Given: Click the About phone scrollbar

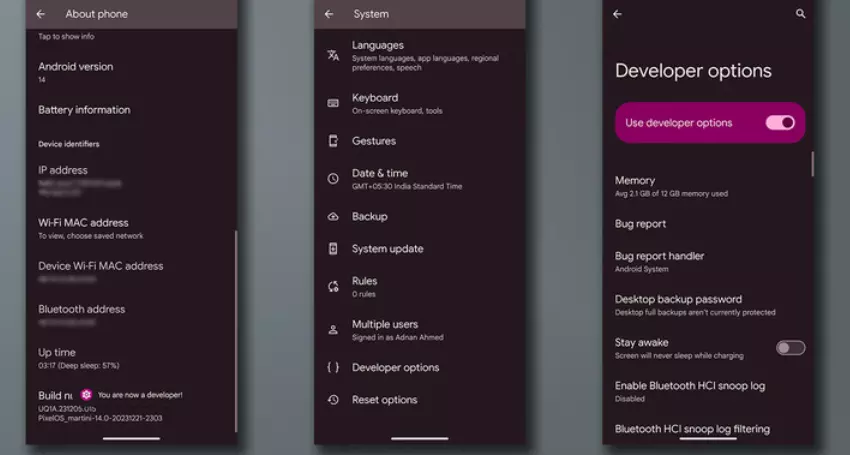Looking at the screenshot, I should pyautogui.click(x=236, y=331).
